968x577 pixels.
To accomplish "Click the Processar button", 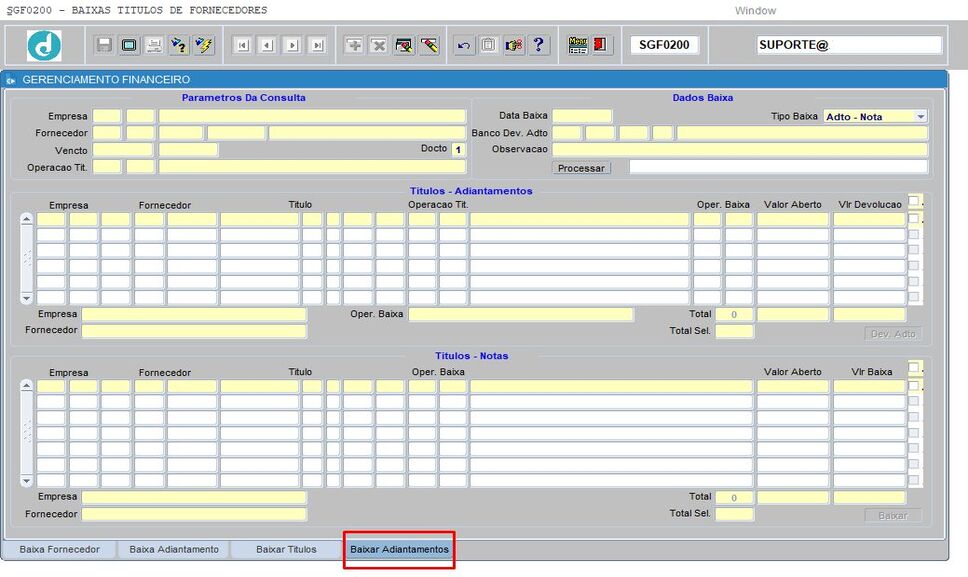I will [581, 168].
